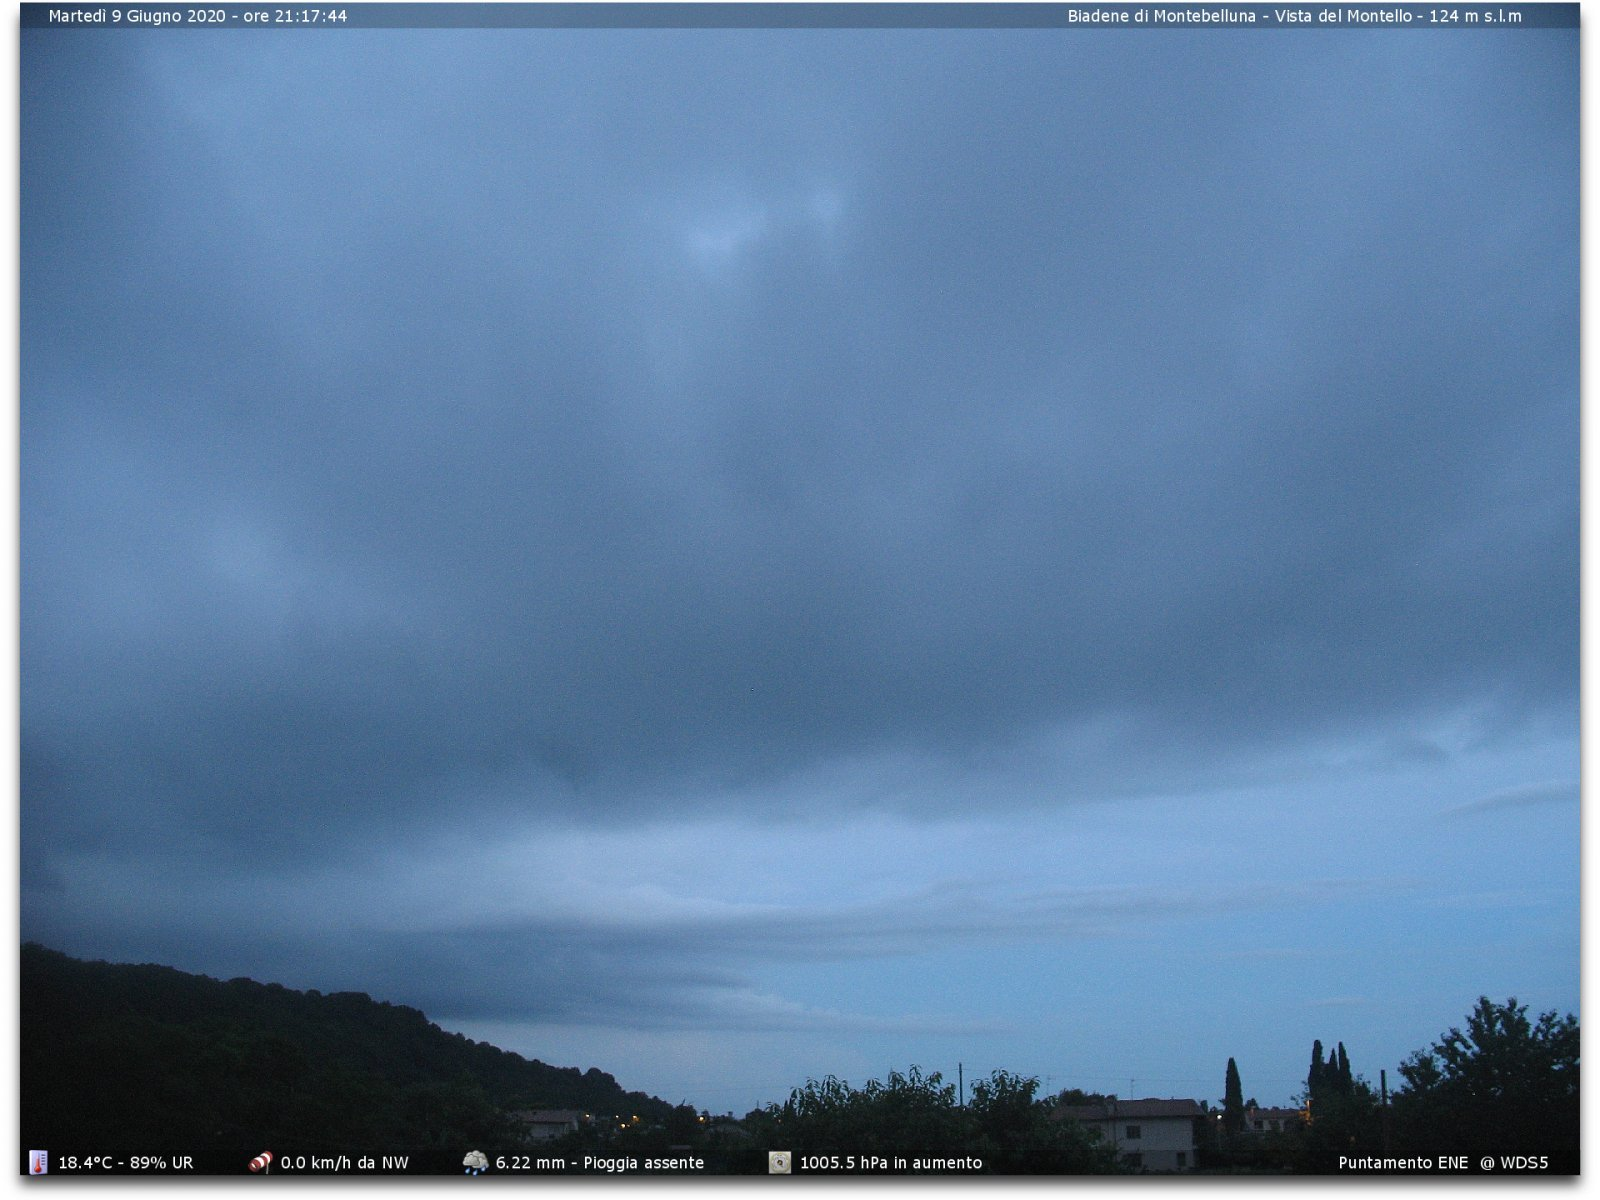Click the 6.22 mm - Pioggia assente text
Screen dimensions: 1600x1200
coord(599,1163)
